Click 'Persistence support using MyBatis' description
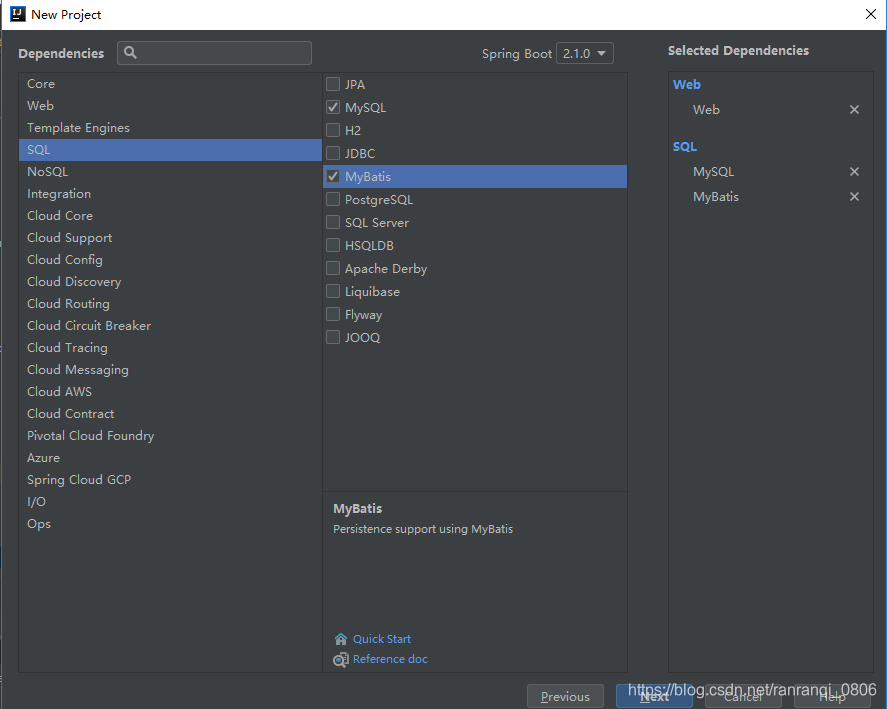Viewport: 887px width, 709px height. pyautogui.click(x=423, y=529)
